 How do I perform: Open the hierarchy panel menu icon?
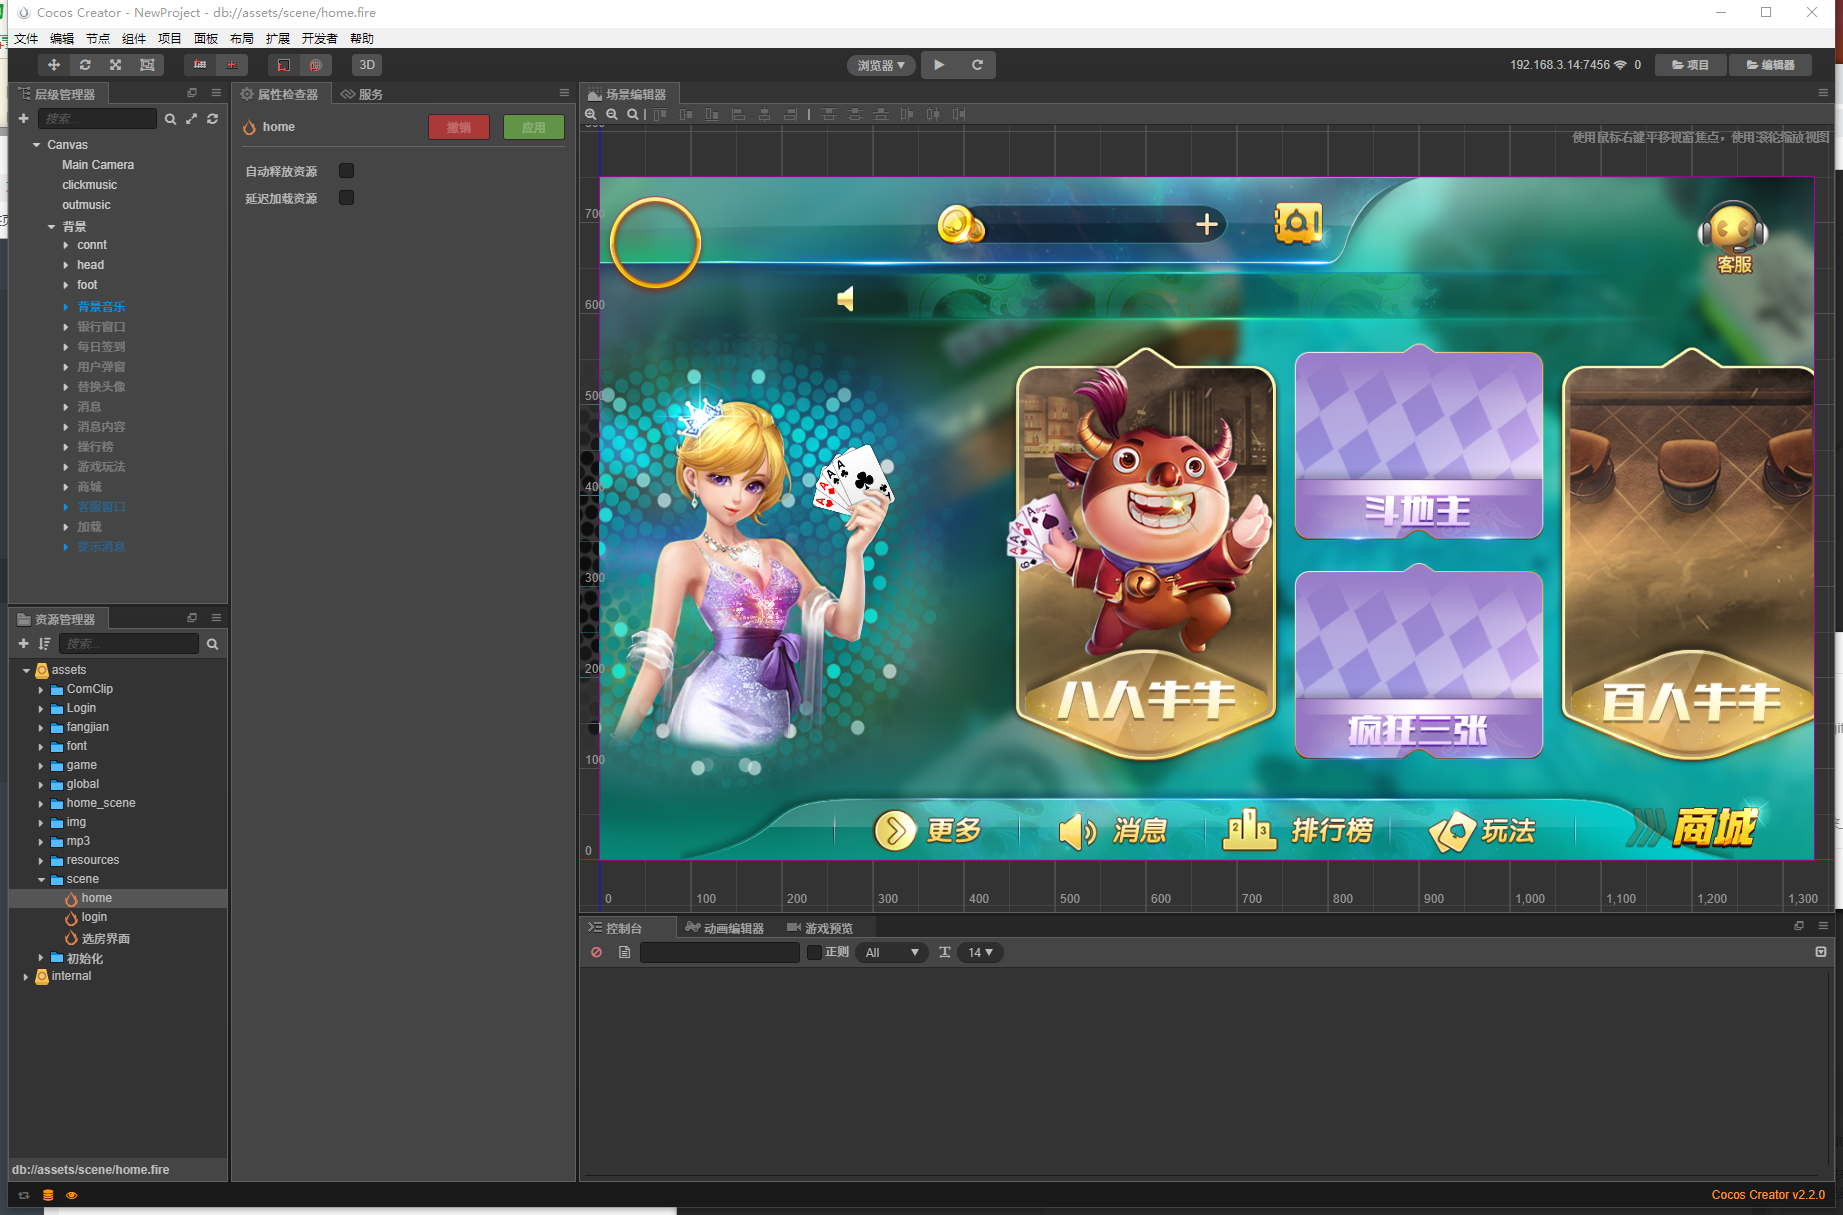[x=216, y=93]
